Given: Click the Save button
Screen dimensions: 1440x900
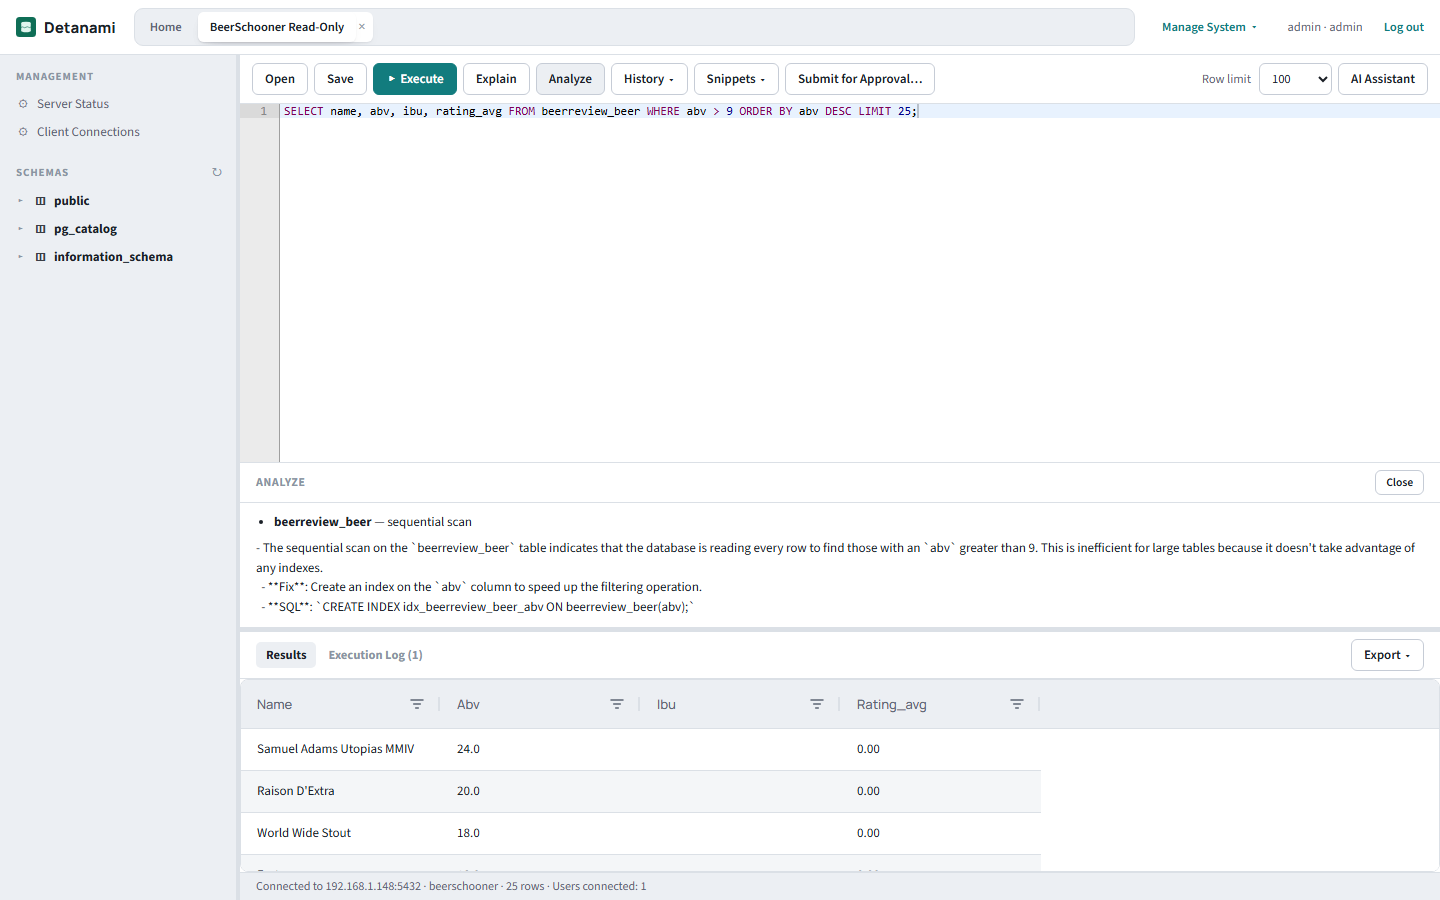Looking at the screenshot, I should pos(340,79).
